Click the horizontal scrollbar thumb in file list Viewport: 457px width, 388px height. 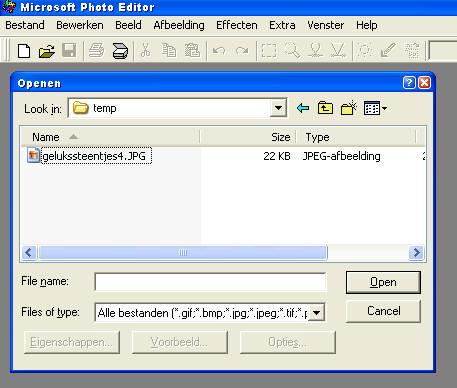tap(183, 253)
